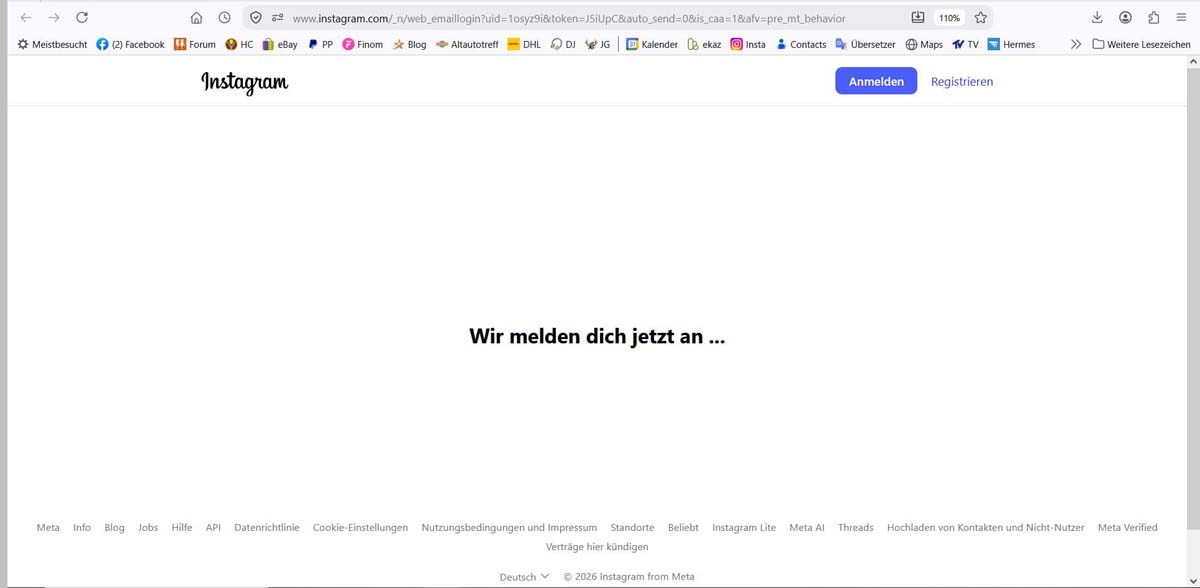Open the Verträge hier kündigen link

click(597, 547)
